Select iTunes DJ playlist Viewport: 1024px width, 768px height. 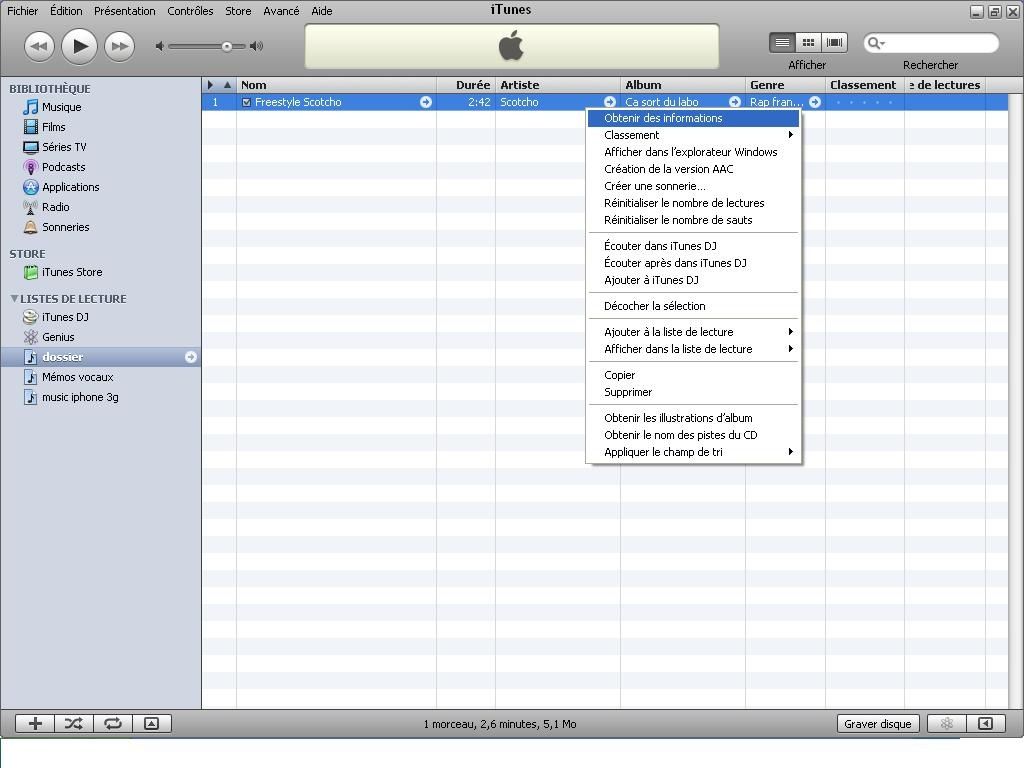point(65,317)
